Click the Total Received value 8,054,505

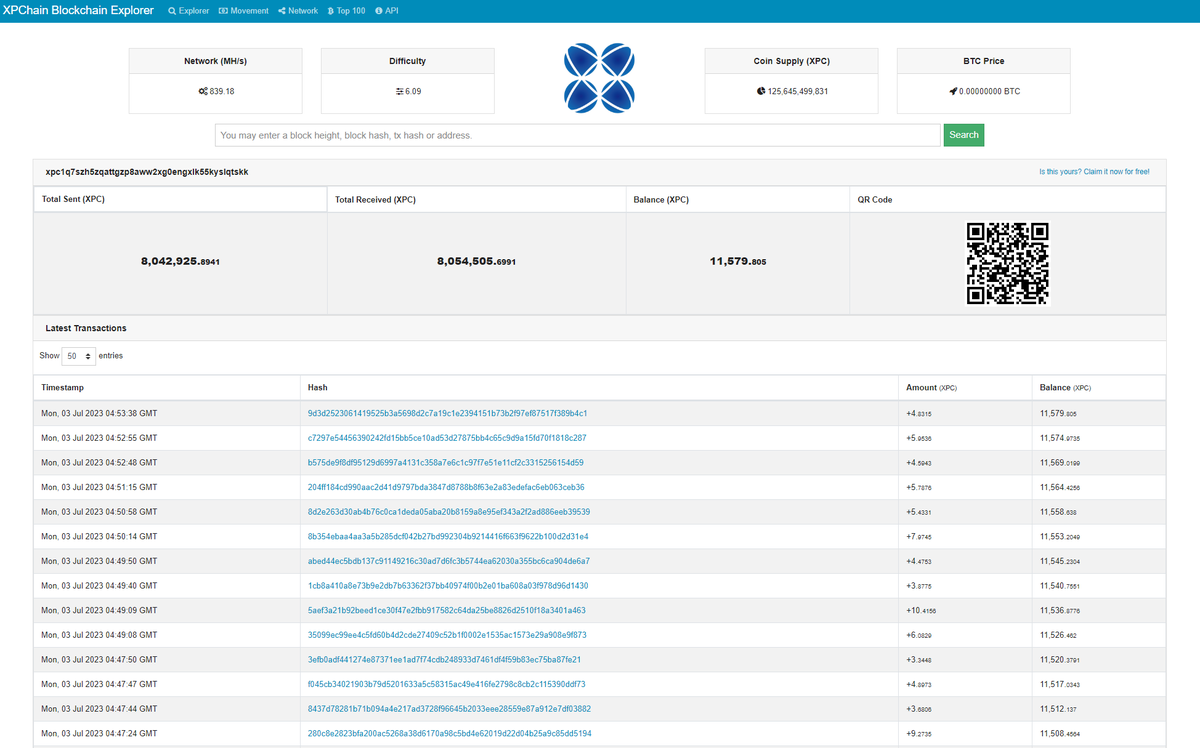click(476, 262)
